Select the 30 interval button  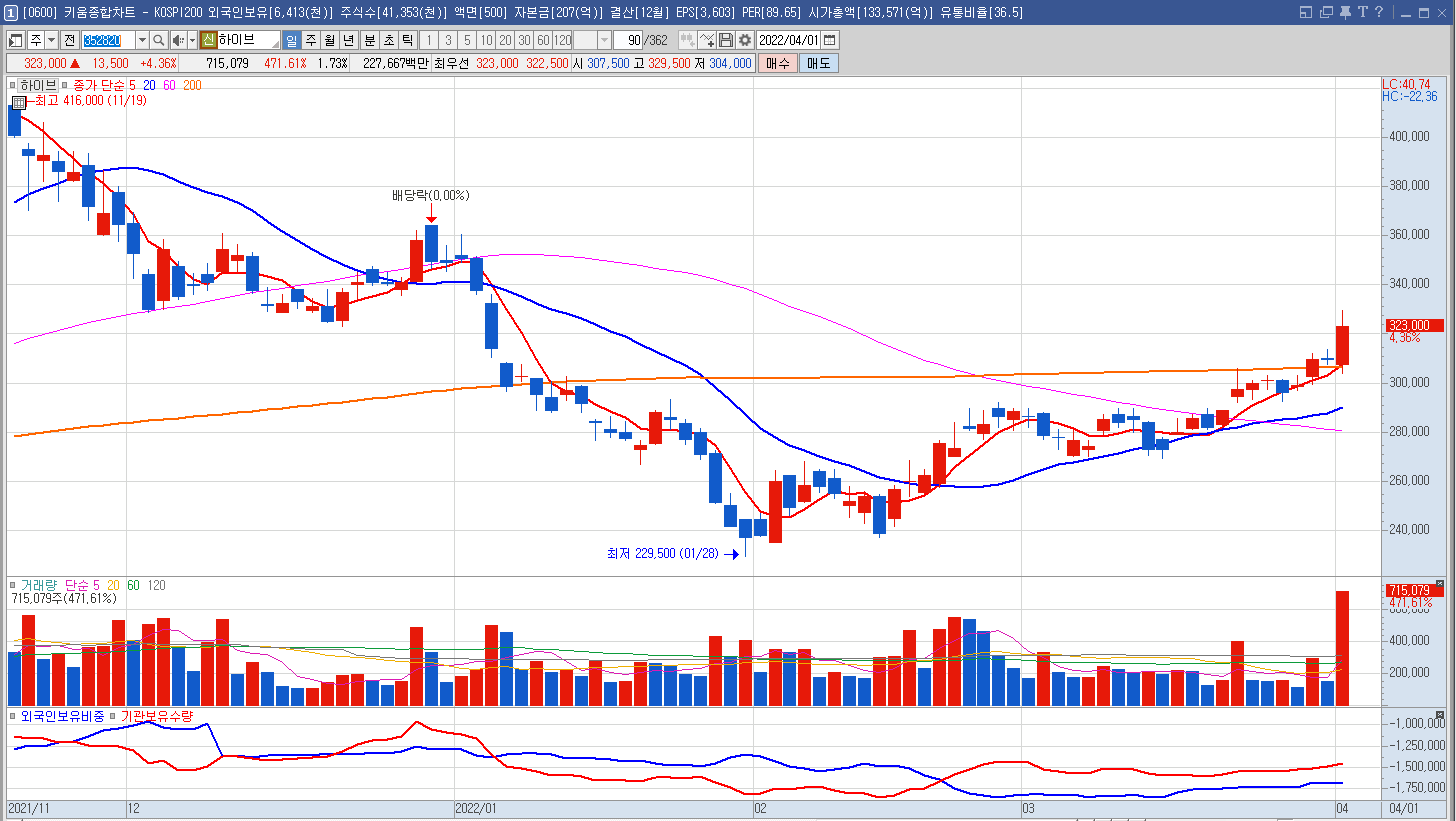pyautogui.click(x=524, y=40)
